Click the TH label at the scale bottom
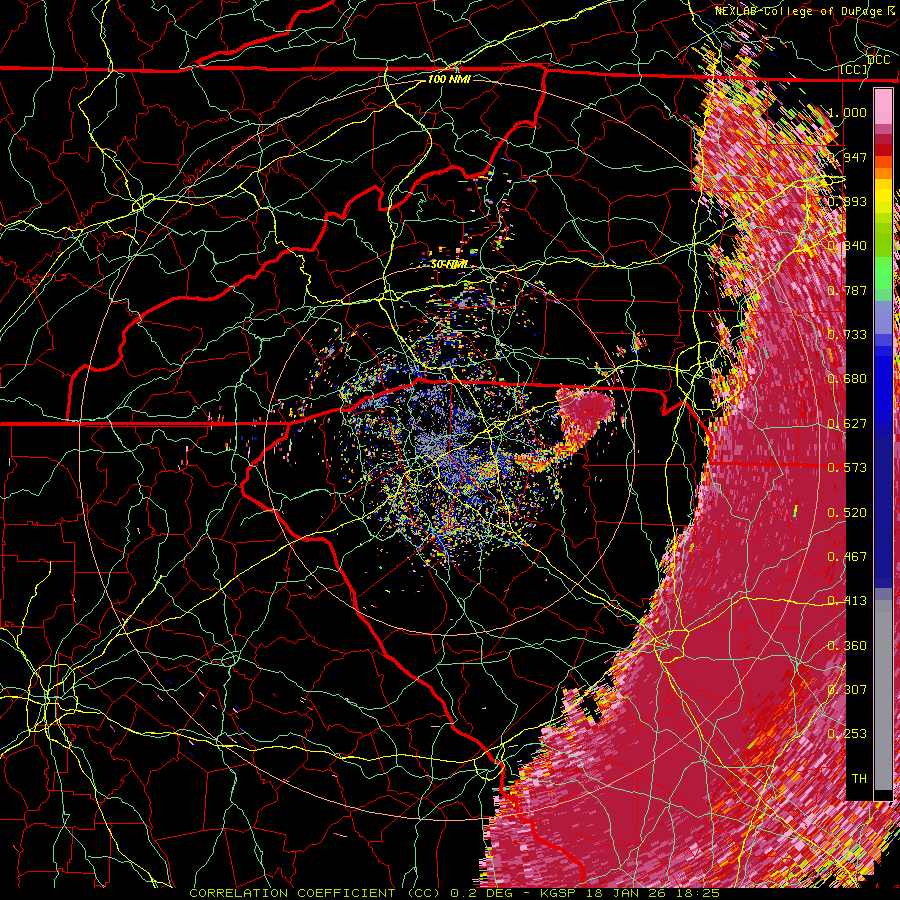The height and width of the screenshot is (900, 900). tap(859, 779)
